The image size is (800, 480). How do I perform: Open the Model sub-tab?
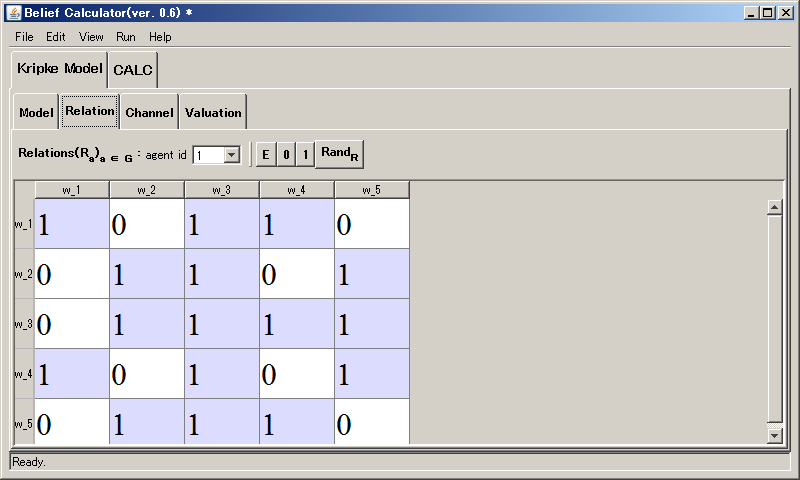click(36, 113)
